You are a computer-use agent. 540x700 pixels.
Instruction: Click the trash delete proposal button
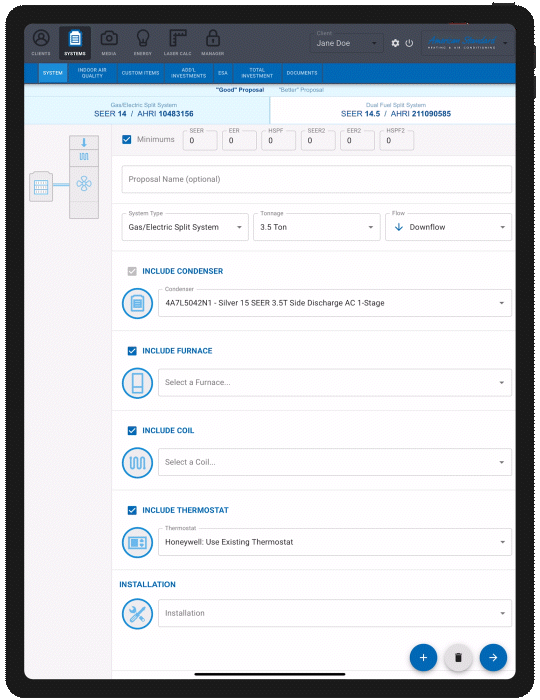pyautogui.click(x=458, y=657)
